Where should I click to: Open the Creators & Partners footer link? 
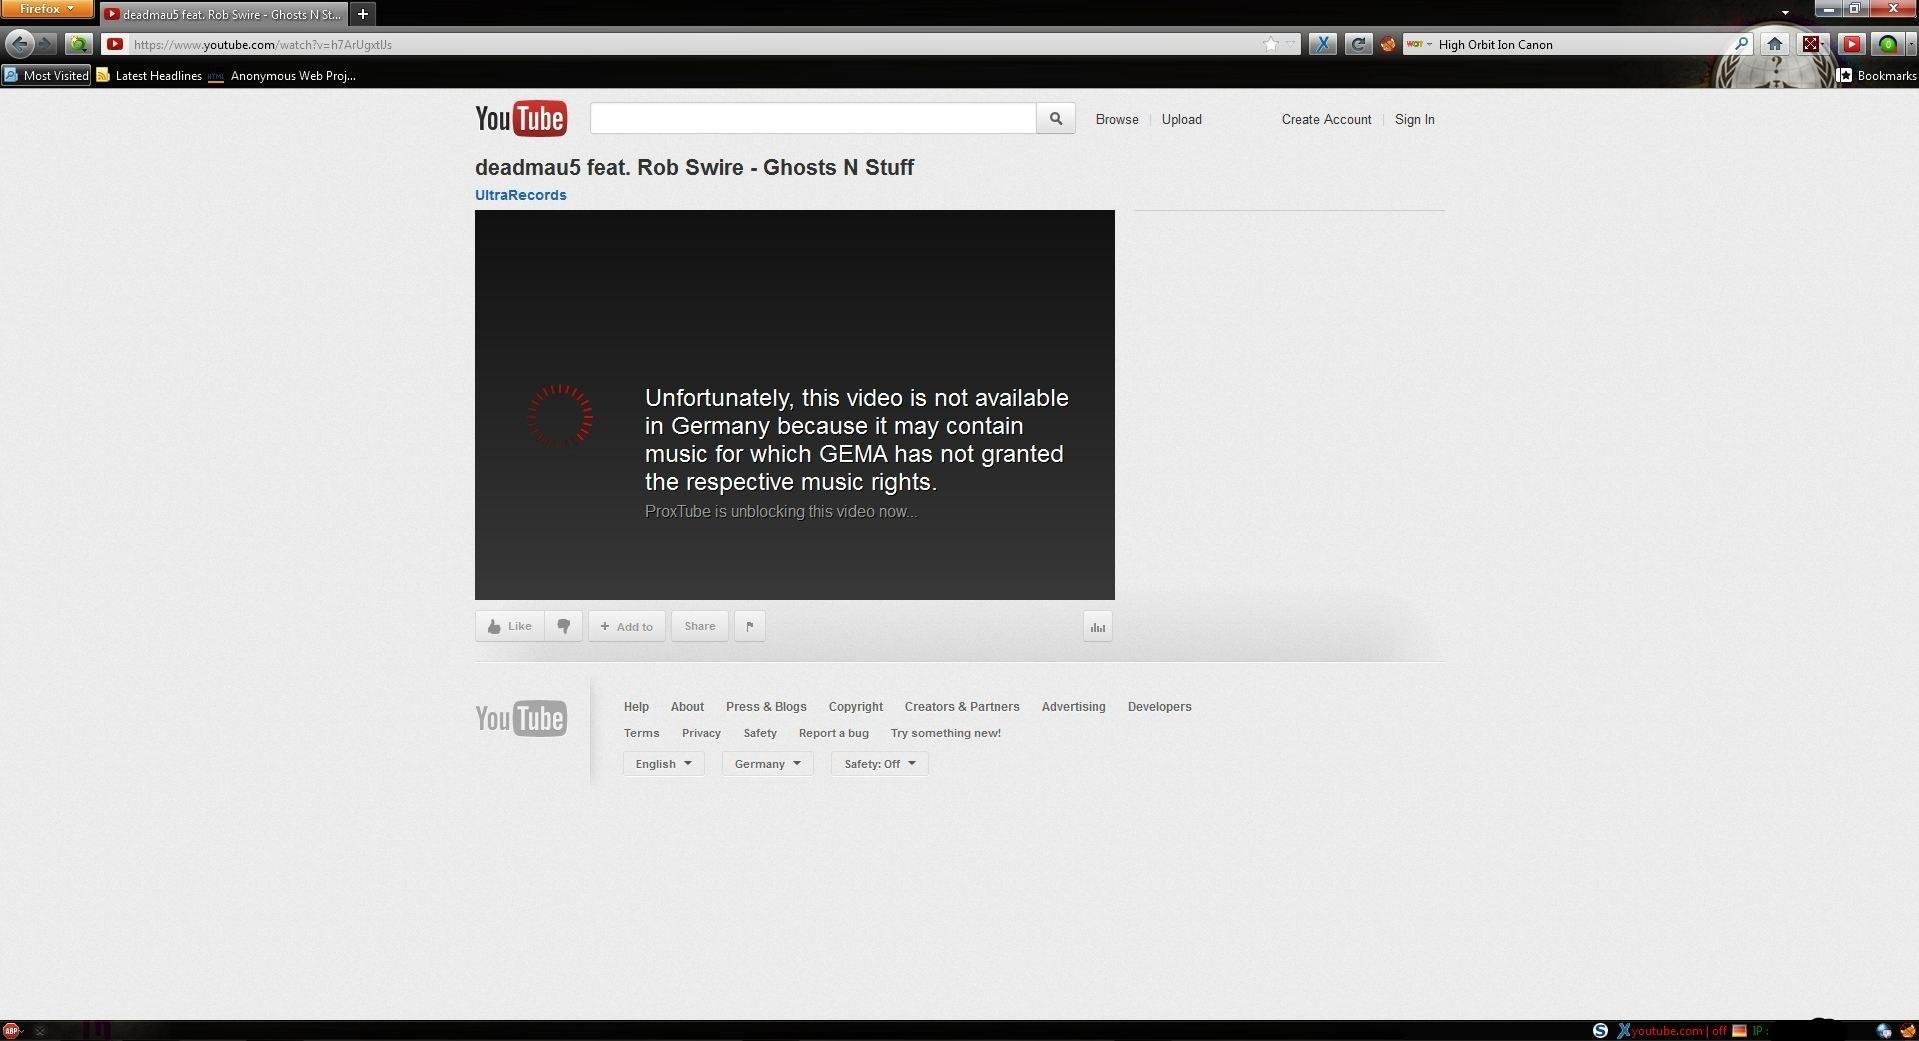point(962,706)
